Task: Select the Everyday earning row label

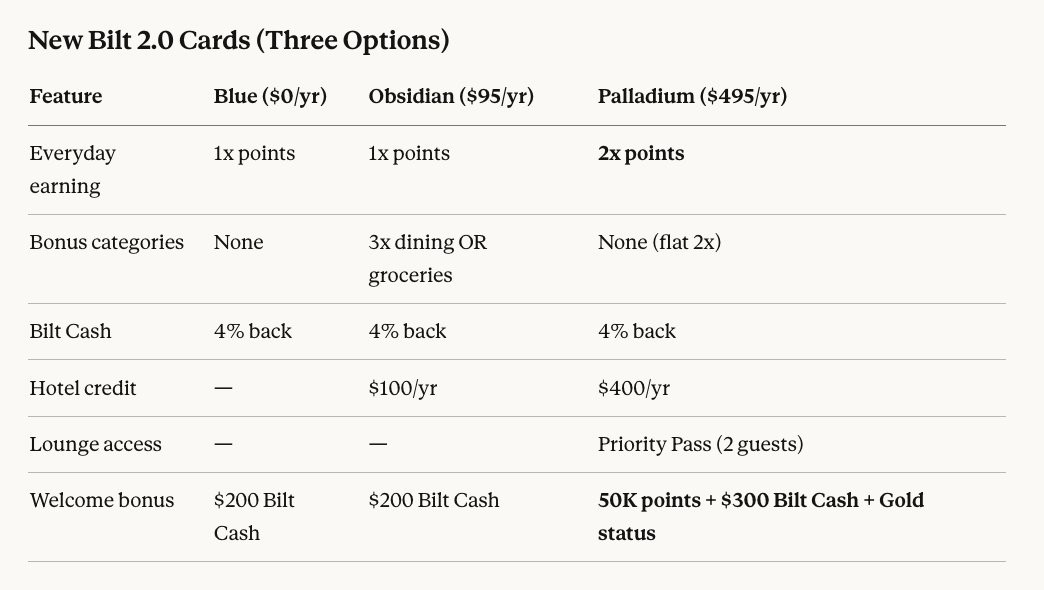Action: tap(73, 170)
